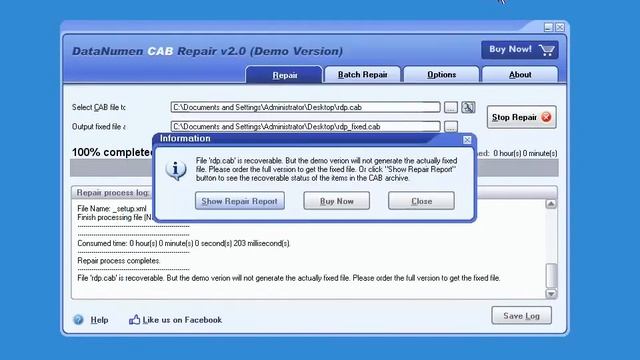This screenshot has width=640, height=360.
Task: Click the repair log scrollbar thumb
Action: [x=551, y=276]
